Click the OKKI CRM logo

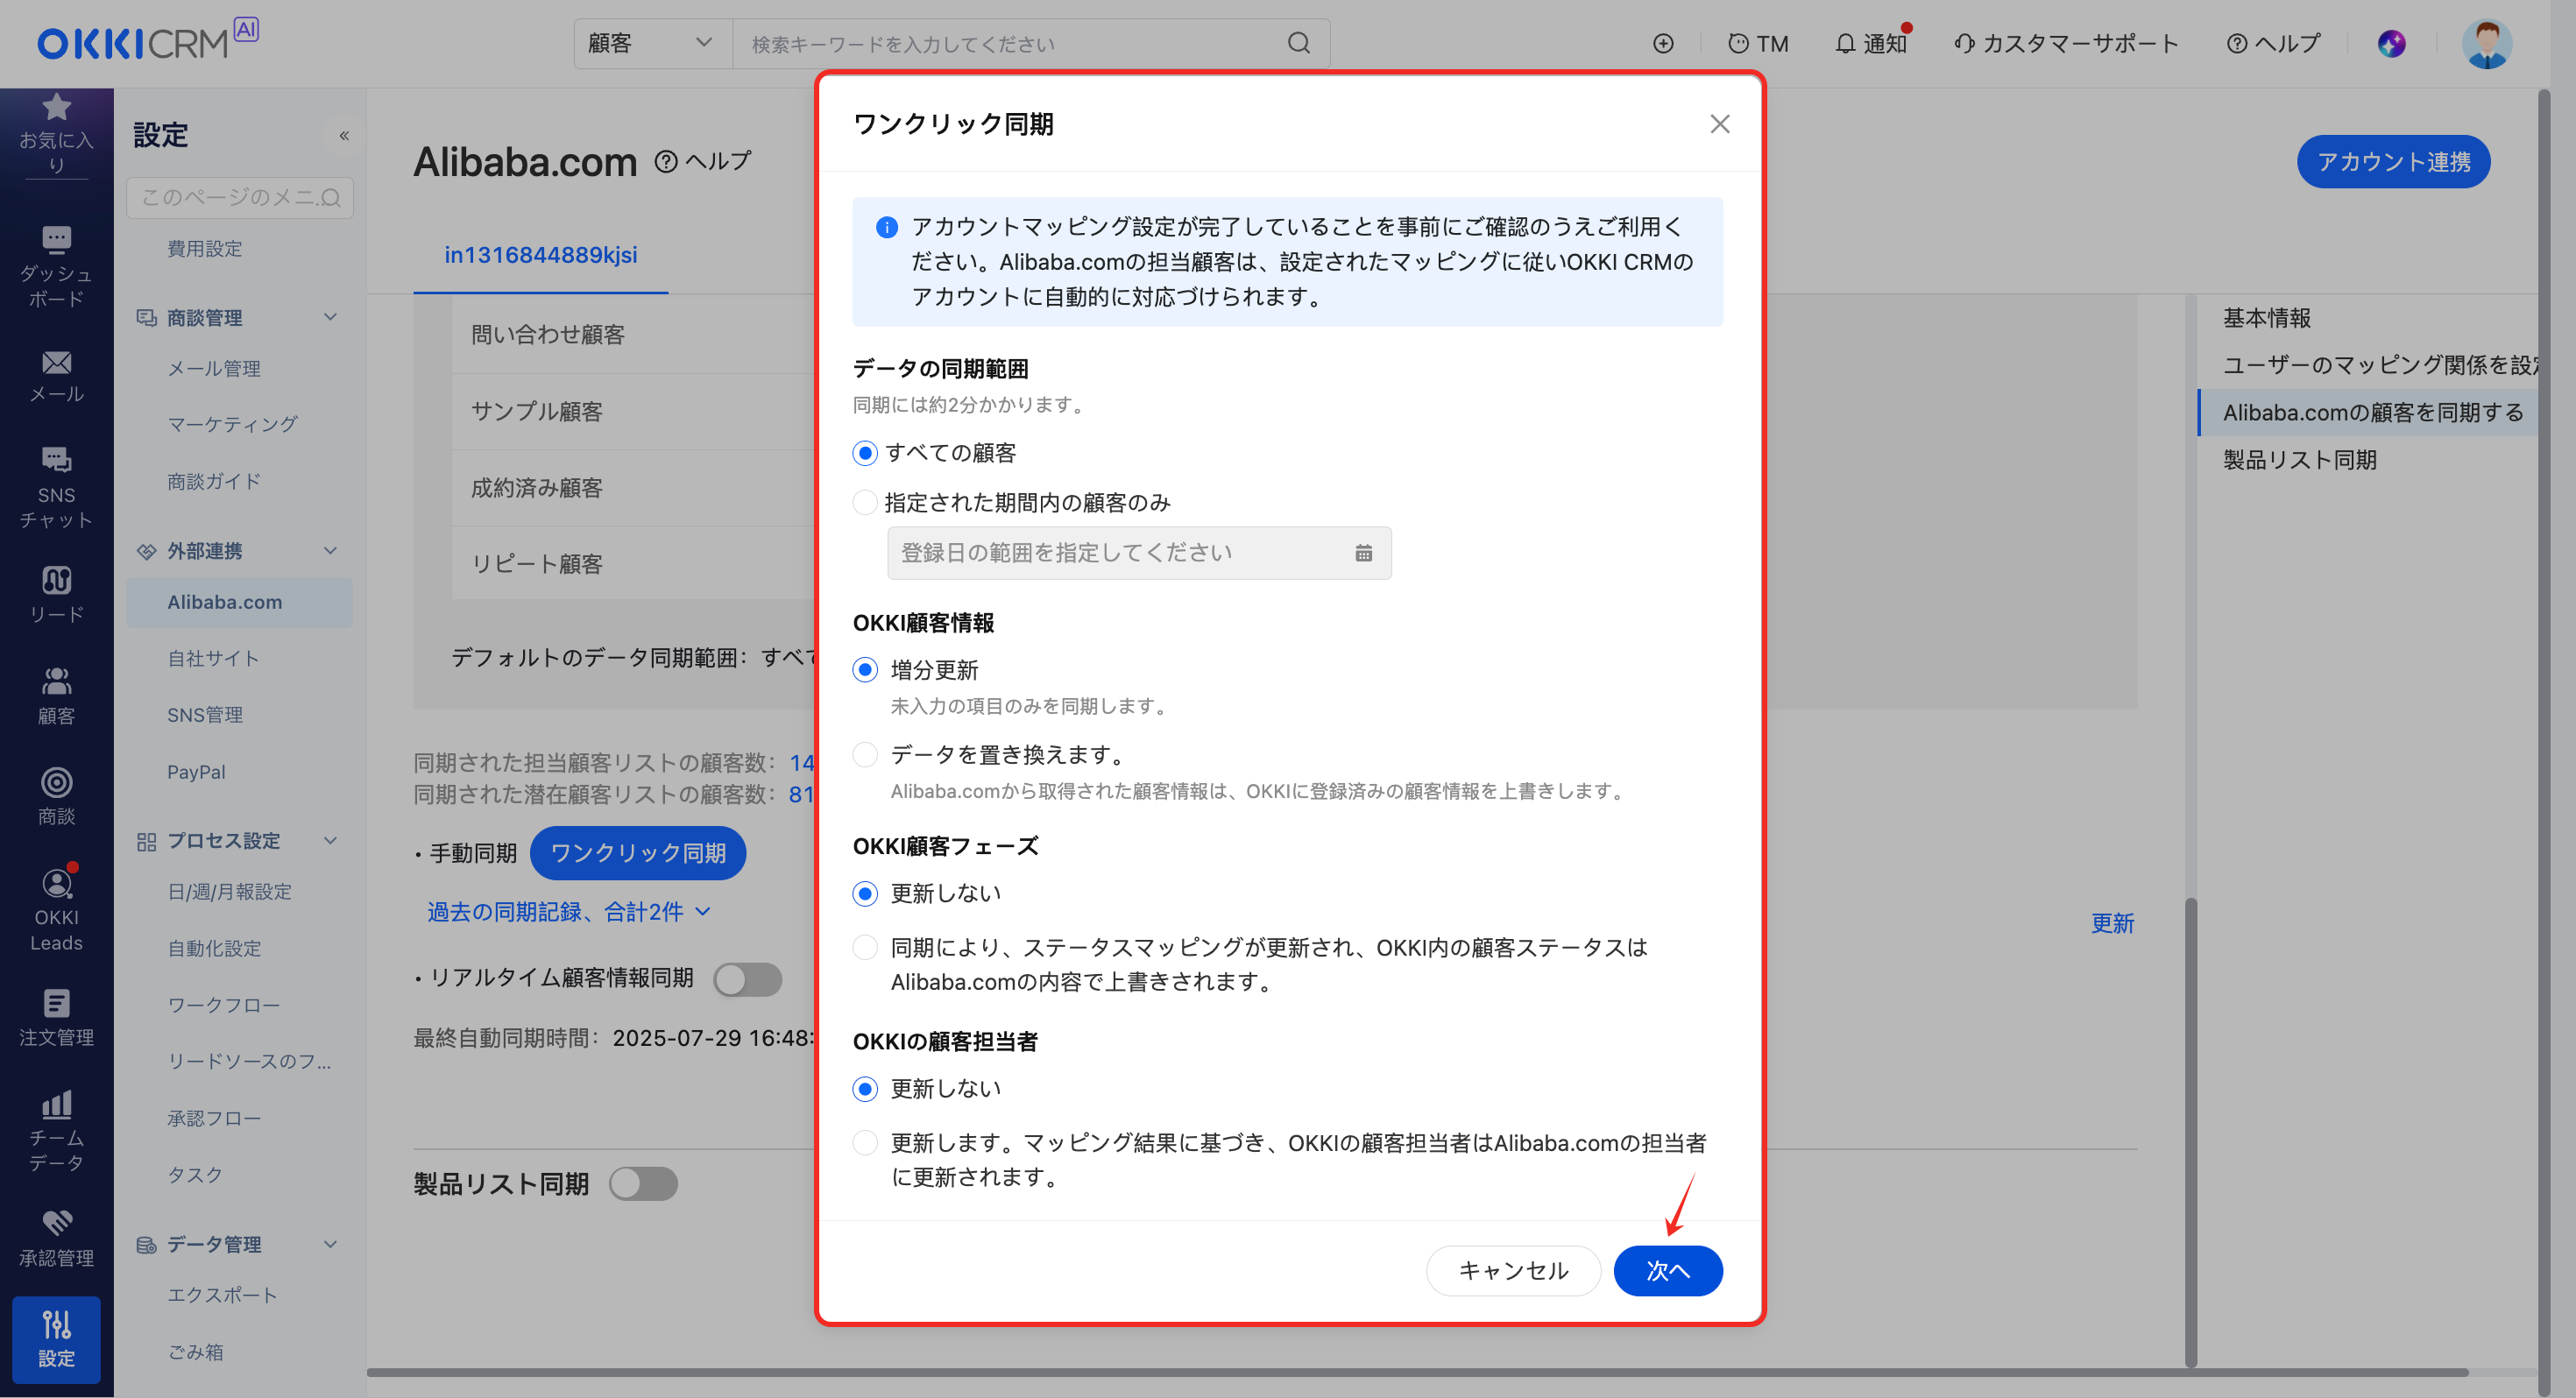point(147,40)
